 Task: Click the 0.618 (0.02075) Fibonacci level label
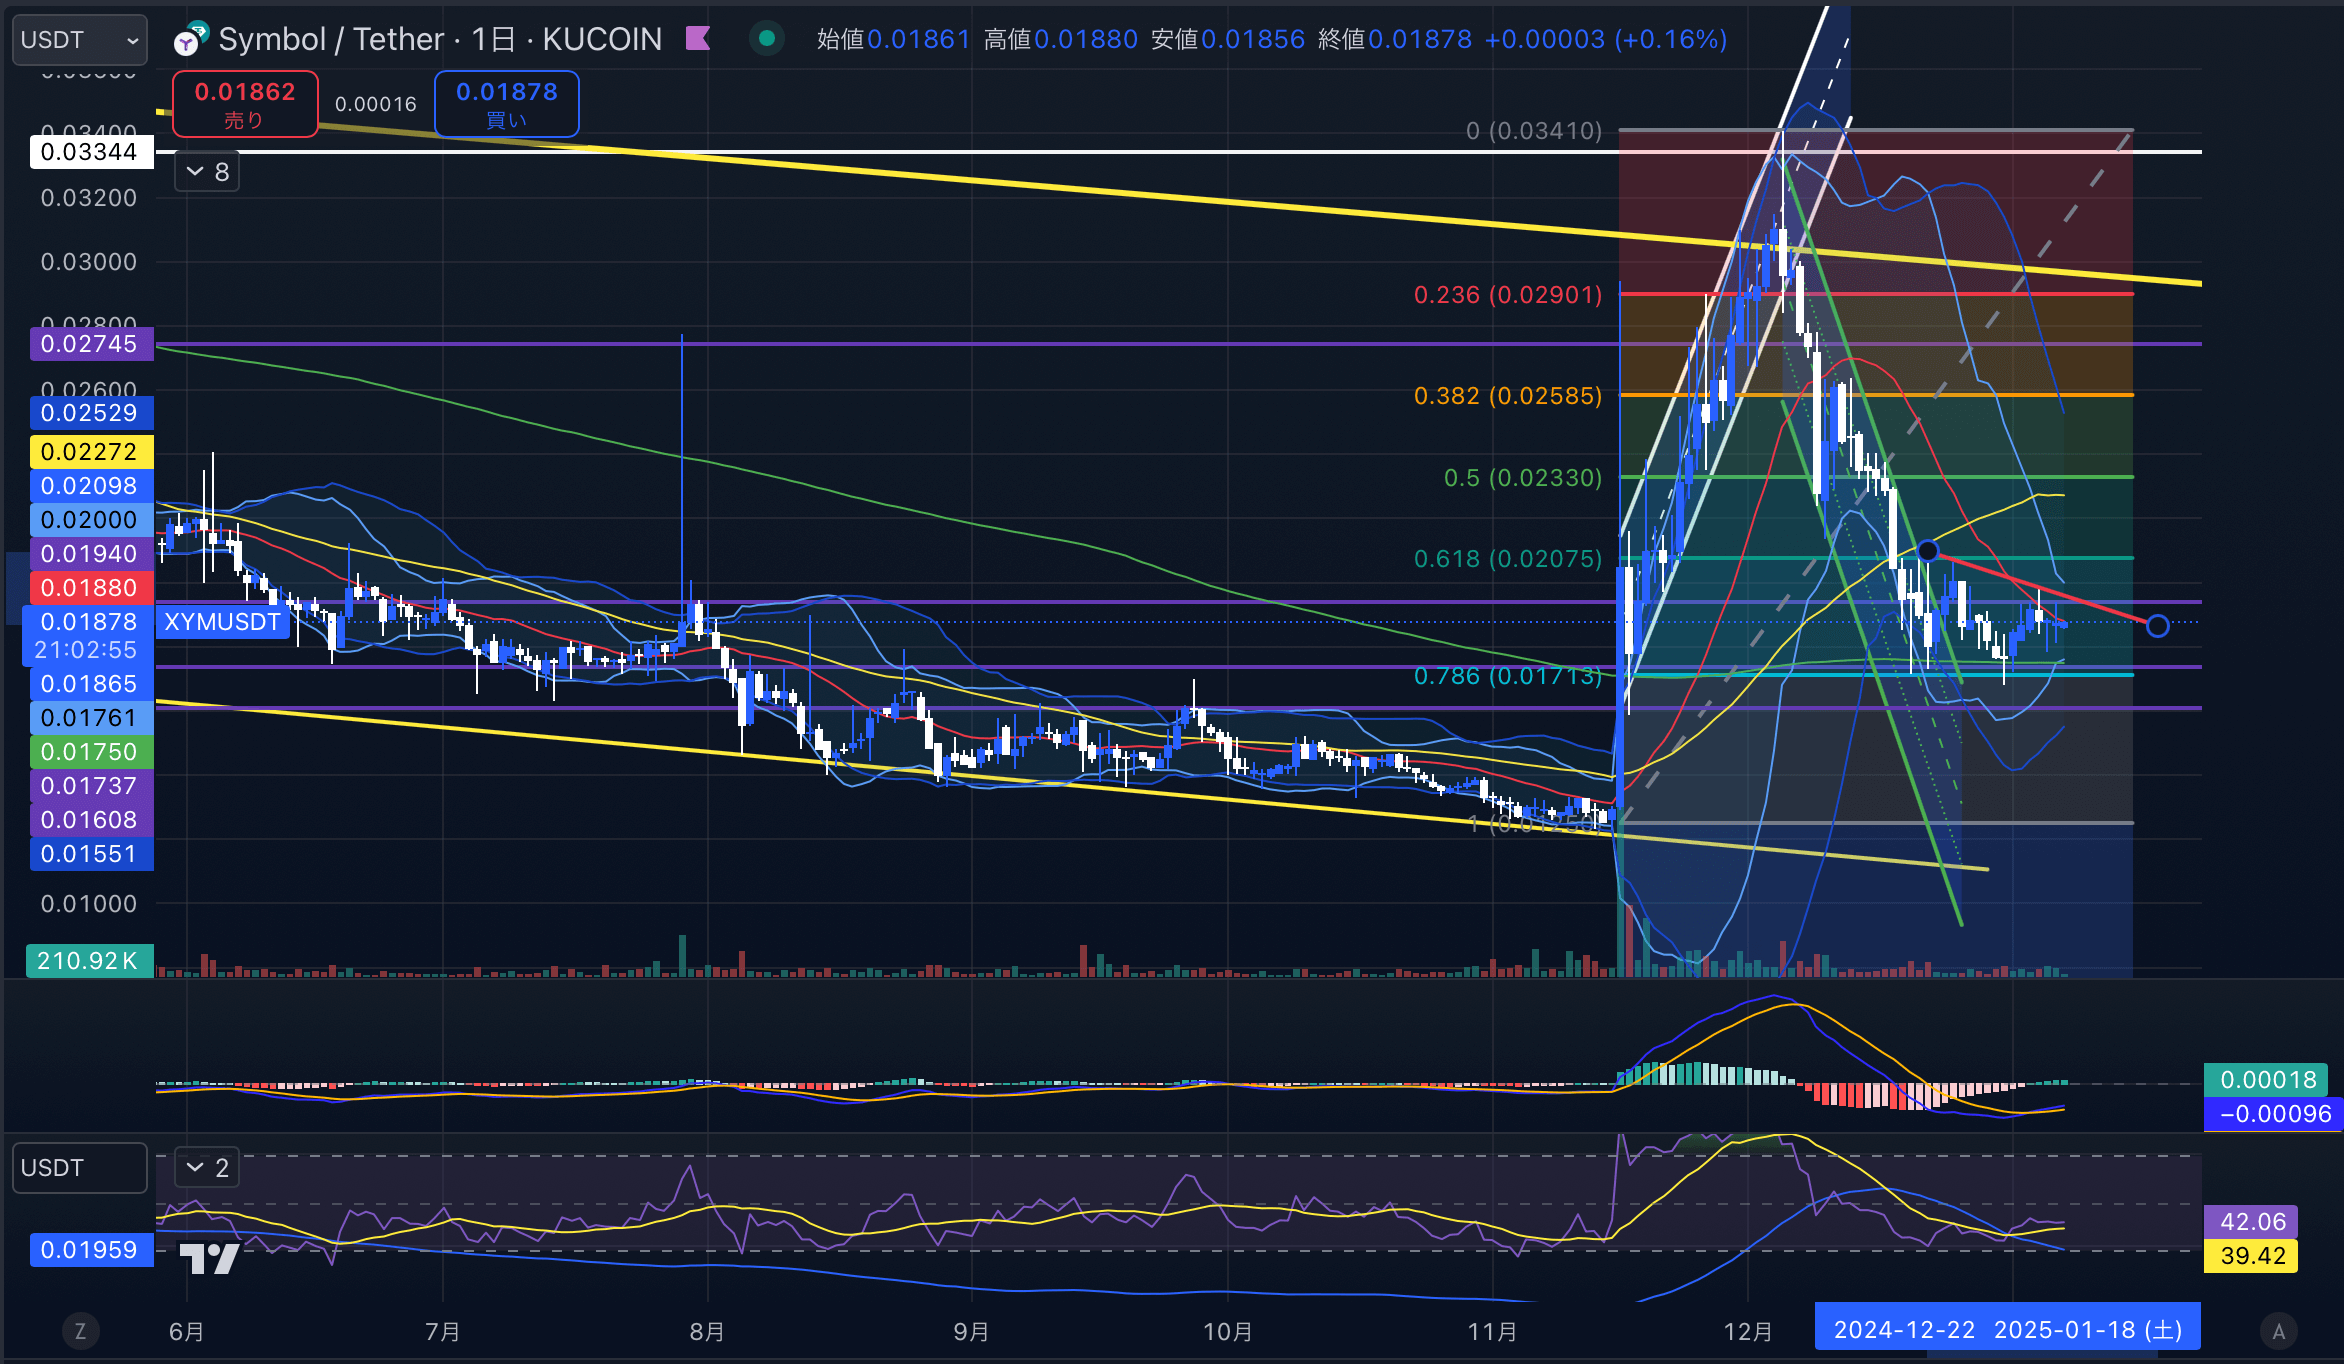pyautogui.click(x=1508, y=559)
